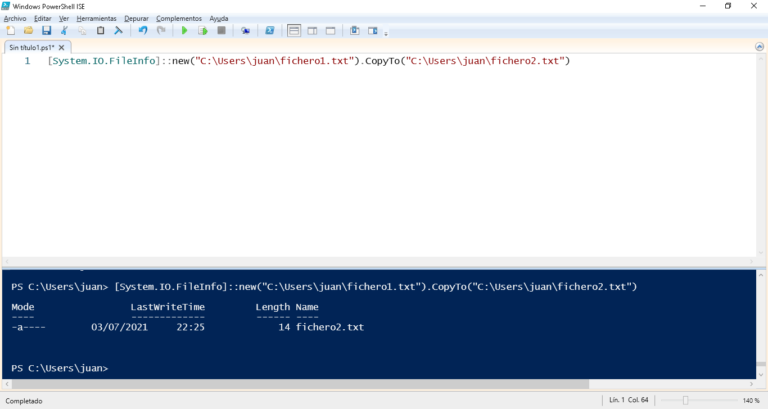Click the console horizontal scrollbar right arrow
Screen dimensions: 768x409
click(751, 384)
